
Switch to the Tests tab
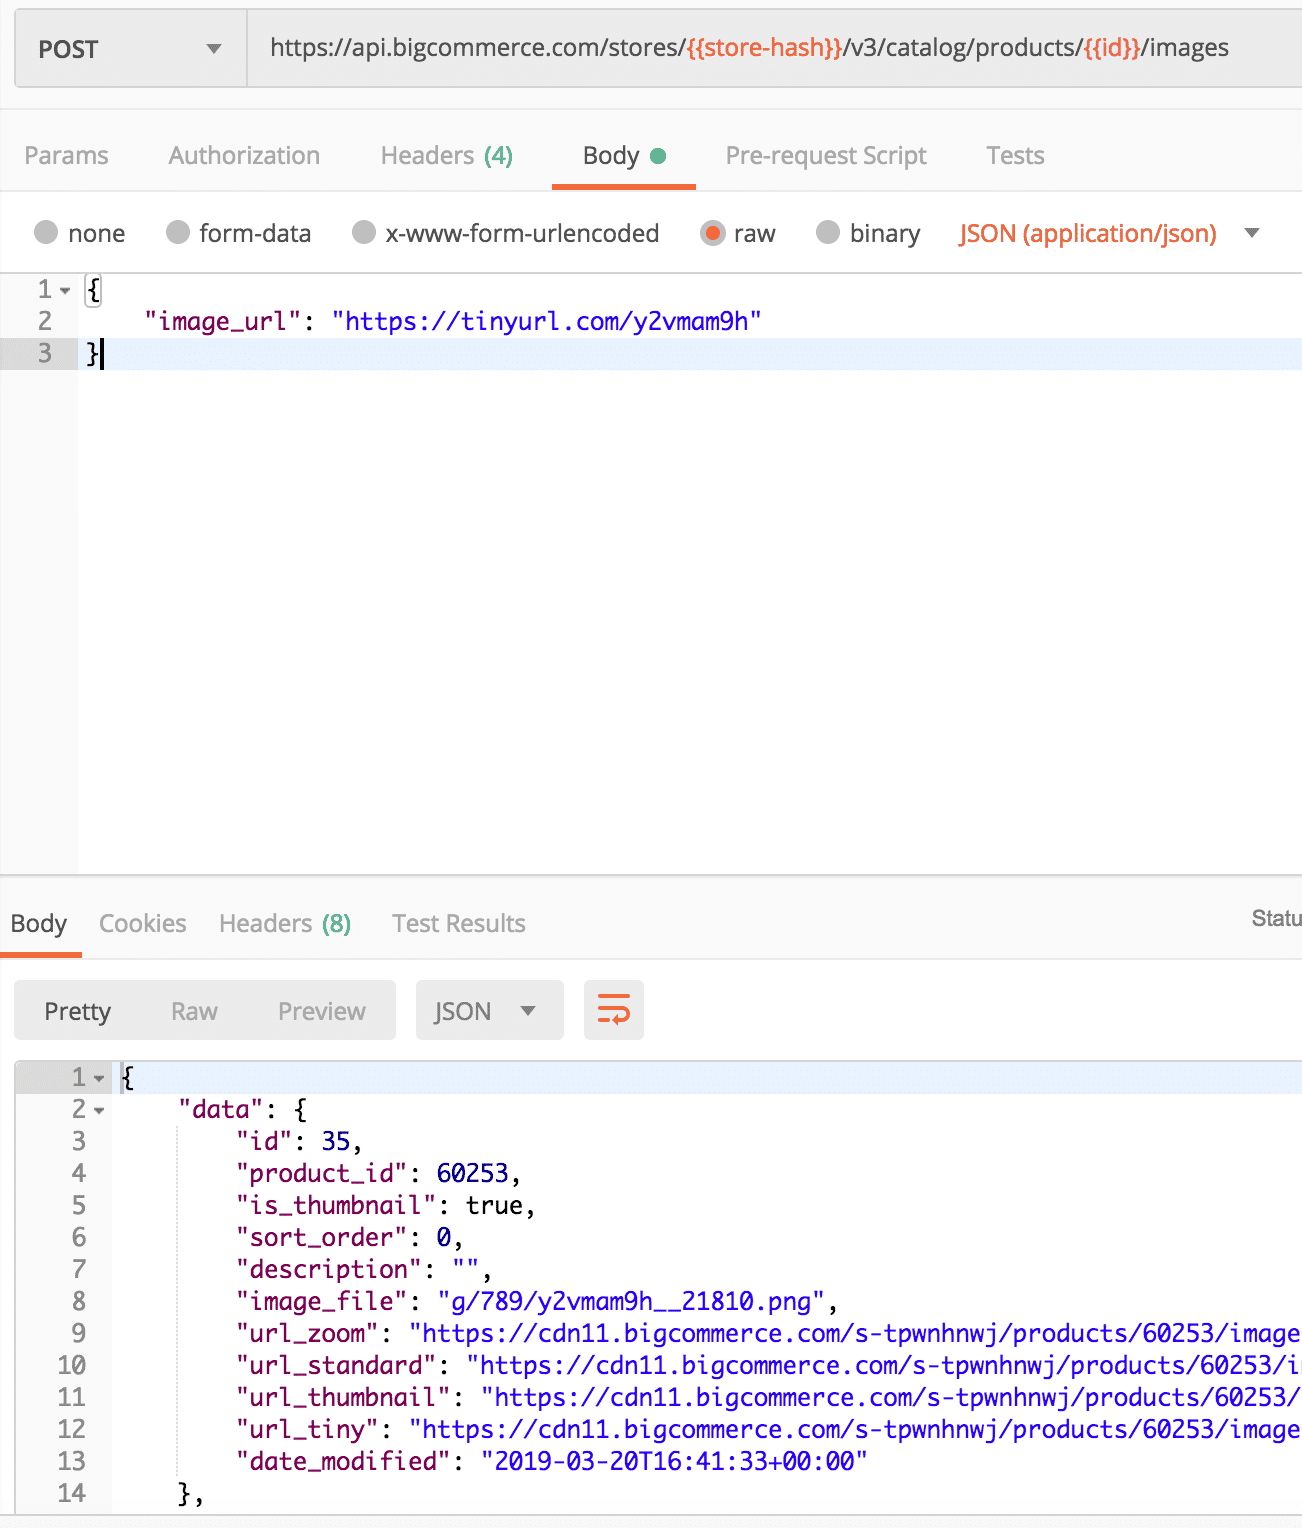pyautogui.click(x=1014, y=155)
